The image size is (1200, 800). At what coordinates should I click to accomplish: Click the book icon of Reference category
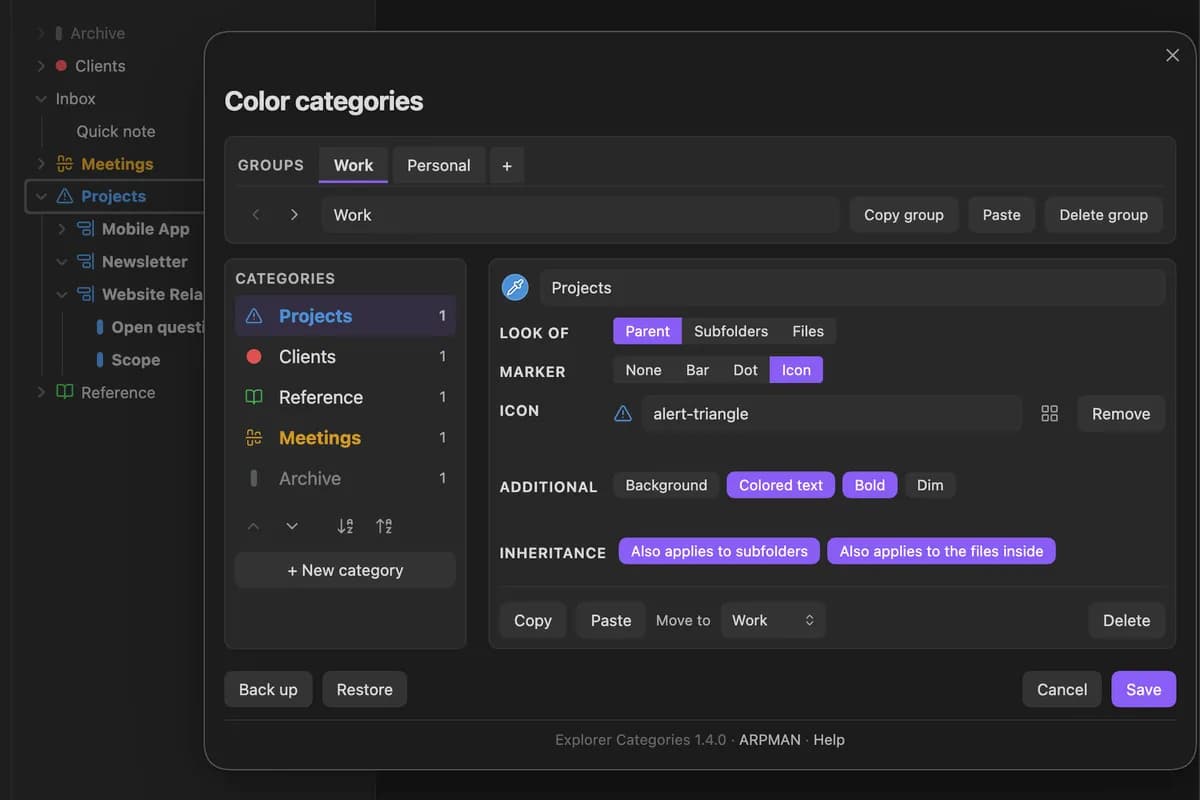(x=254, y=397)
